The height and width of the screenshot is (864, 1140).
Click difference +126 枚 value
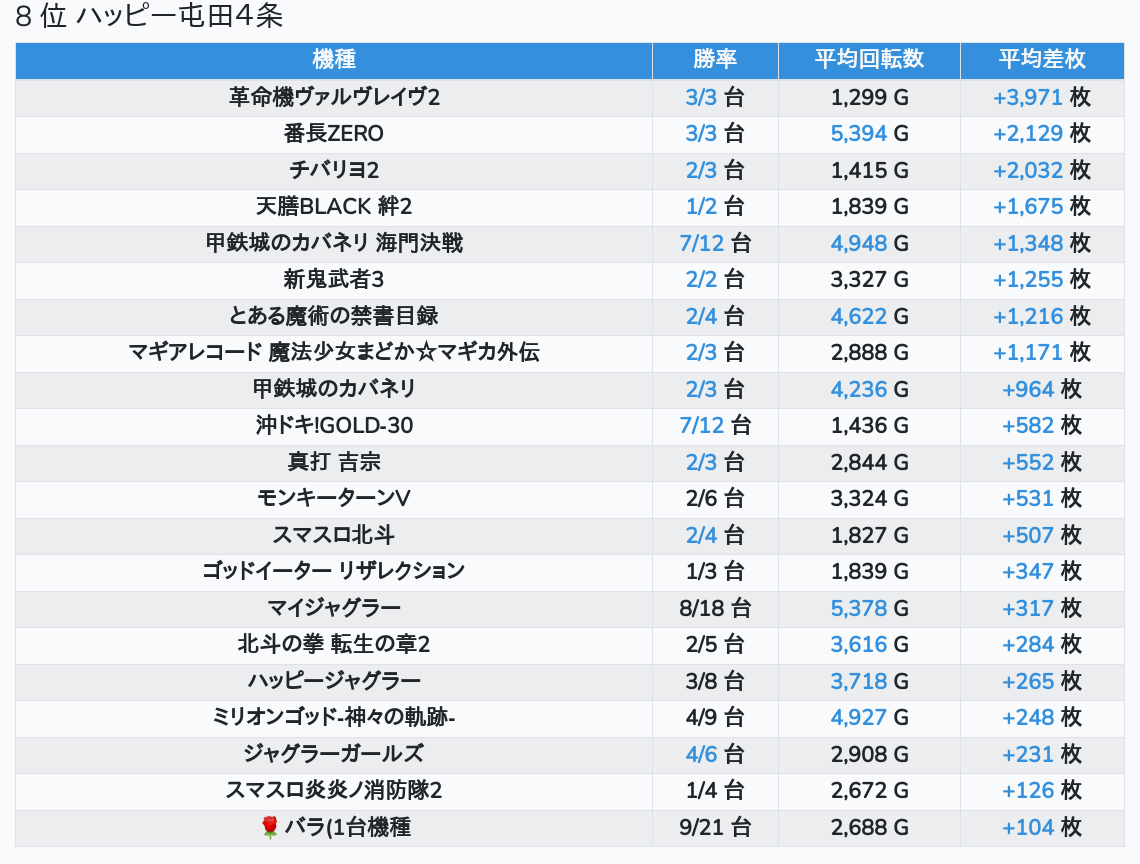(1042, 791)
